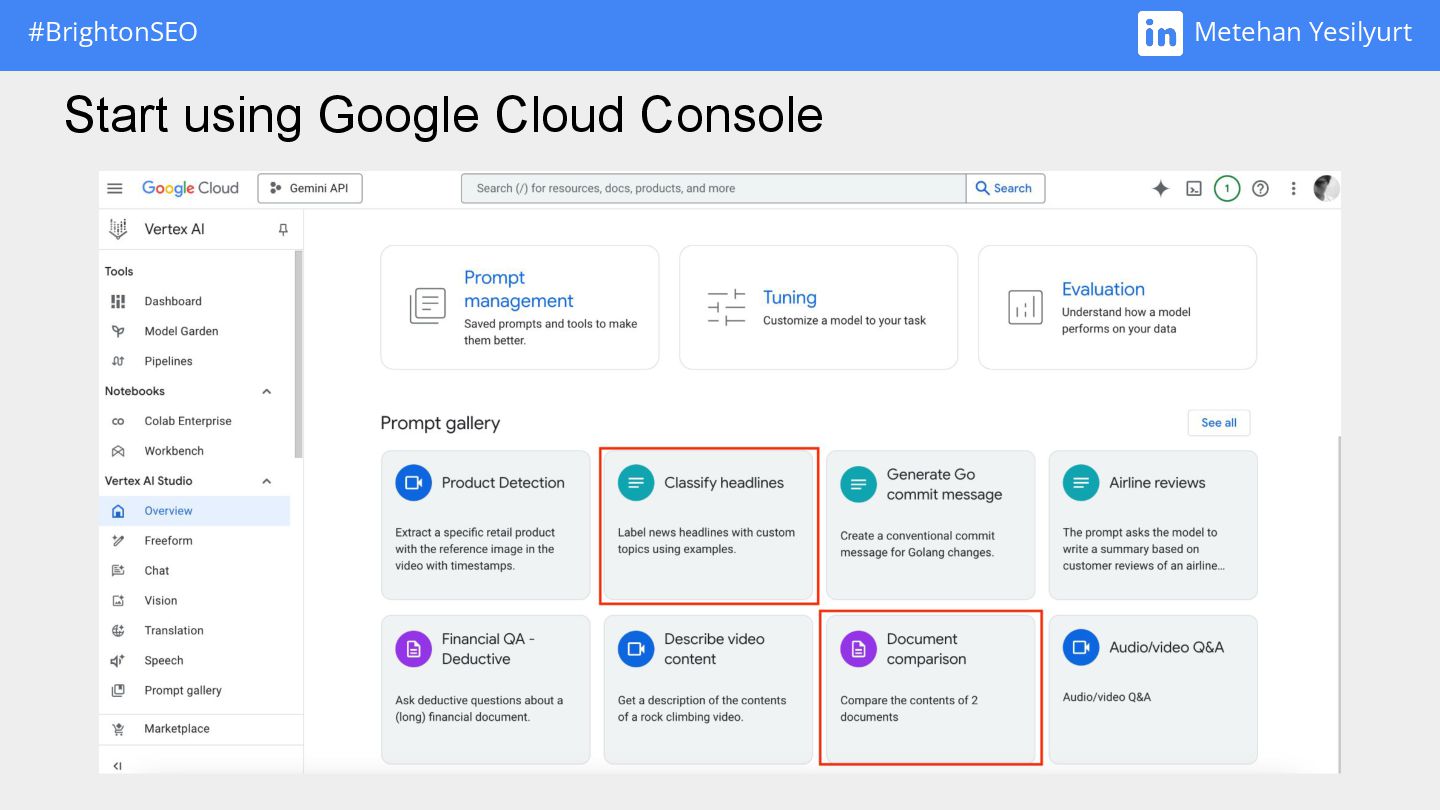Viewport: 1440px width, 810px height.
Task: Click the Search button
Action: point(1005,188)
